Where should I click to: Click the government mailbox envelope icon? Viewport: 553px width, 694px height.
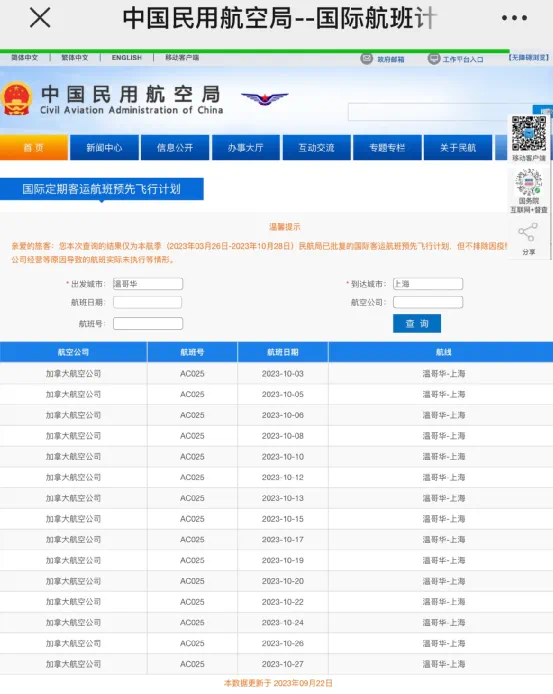click(367, 58)
